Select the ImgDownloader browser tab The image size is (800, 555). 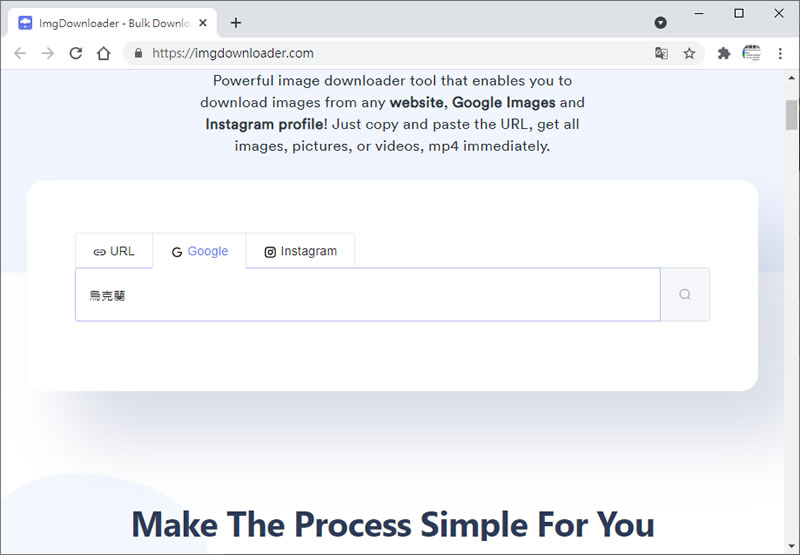point(112,23)
